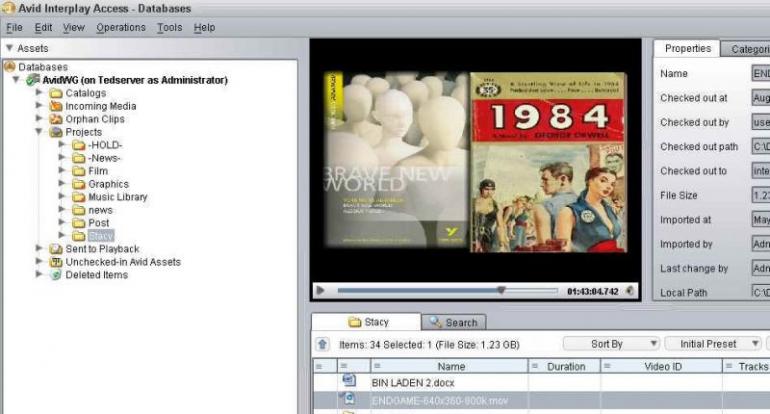Open the Edit menu
The image size is (770, 414).
point(43,28)
